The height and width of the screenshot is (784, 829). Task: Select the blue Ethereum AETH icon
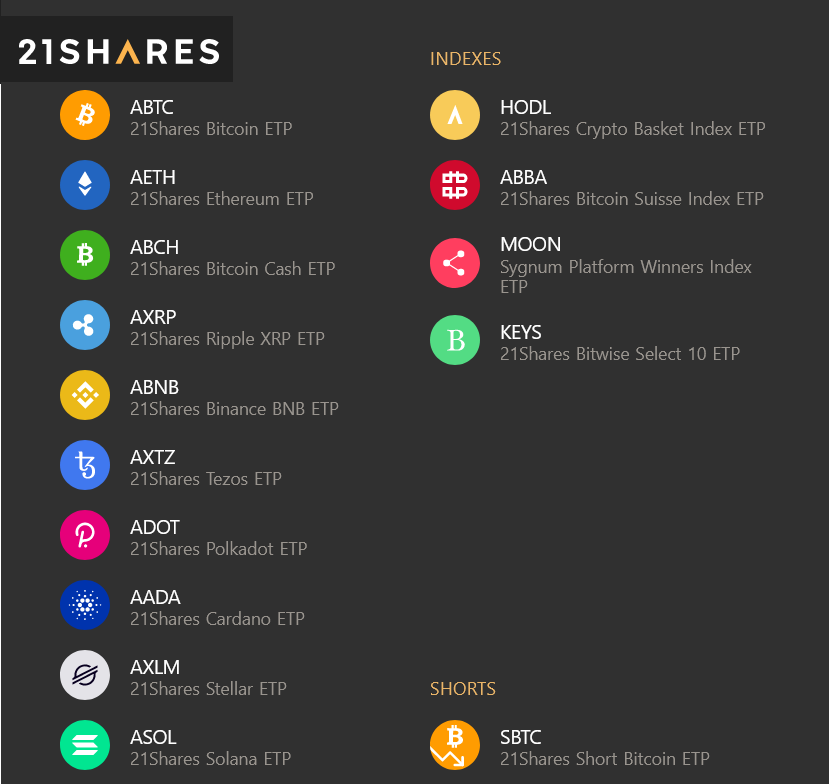click(85, 185)
